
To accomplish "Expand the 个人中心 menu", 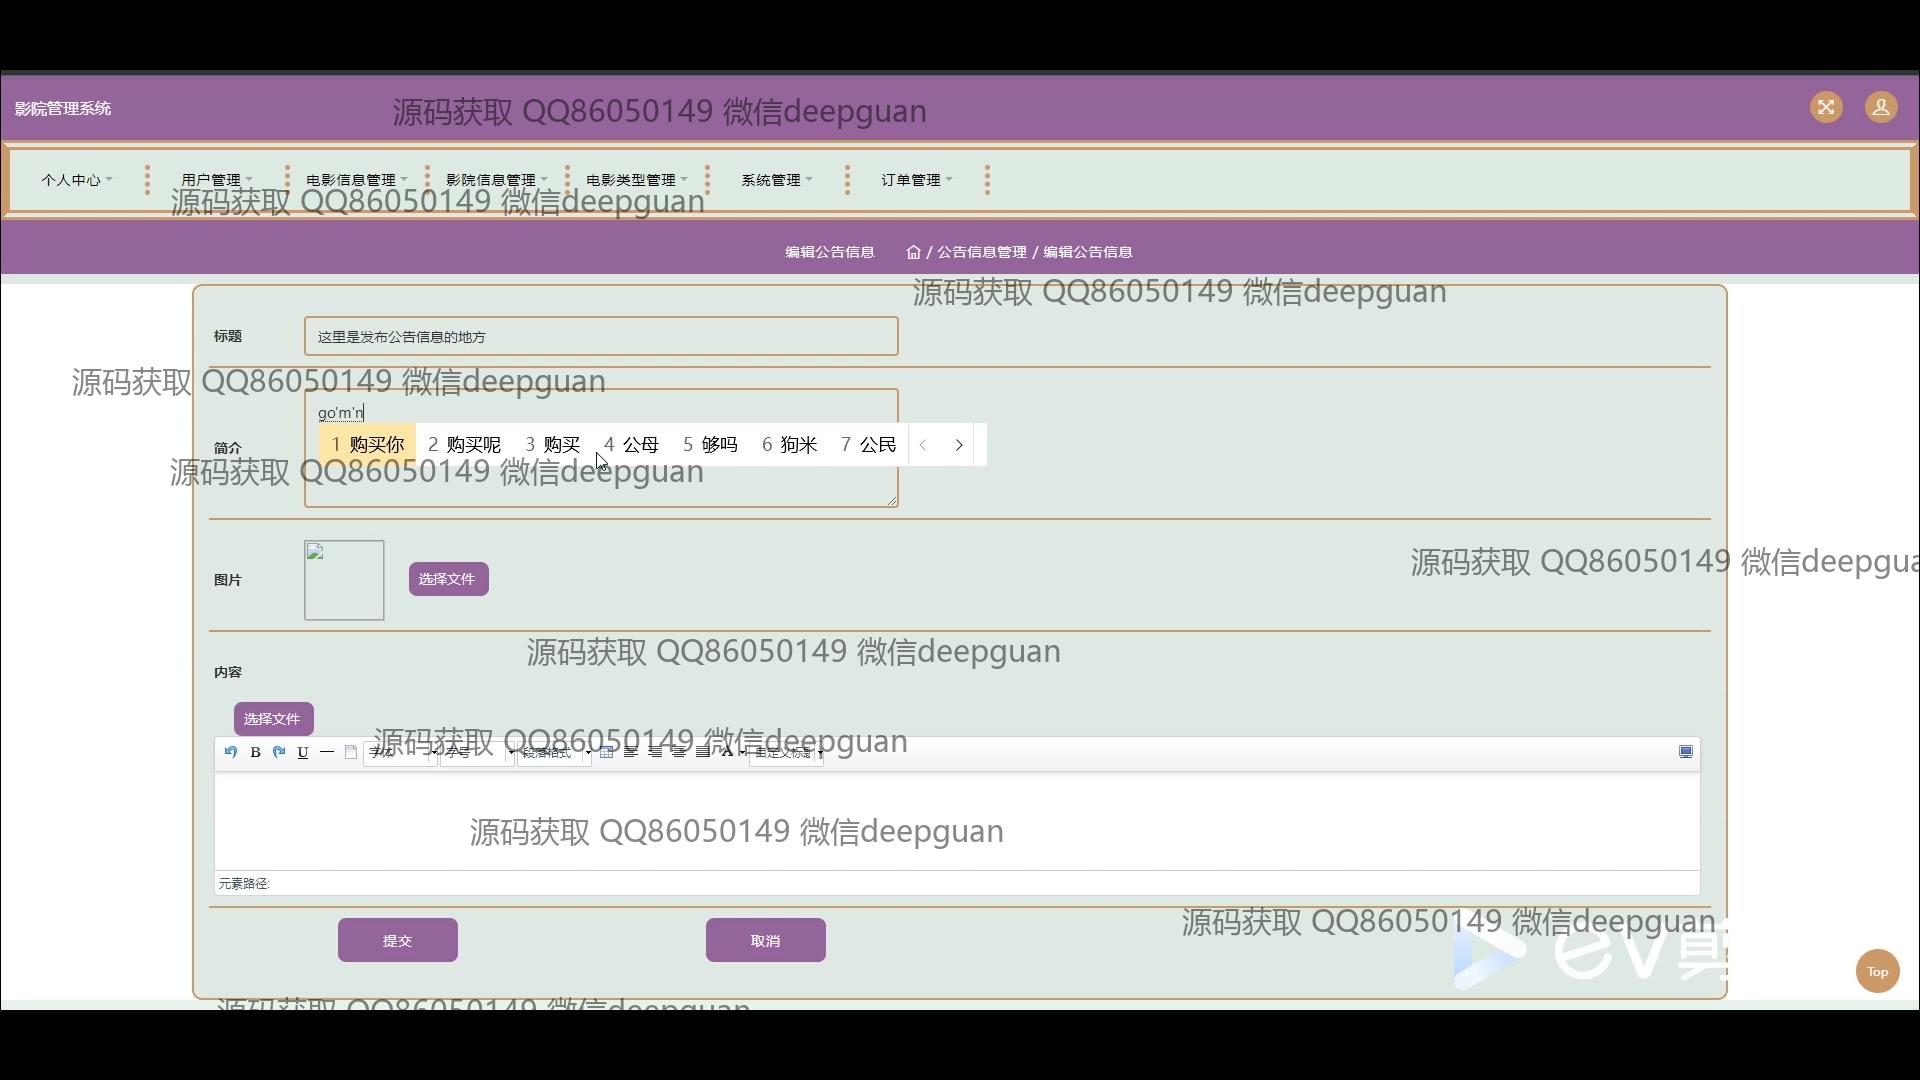I will [77, 180].
